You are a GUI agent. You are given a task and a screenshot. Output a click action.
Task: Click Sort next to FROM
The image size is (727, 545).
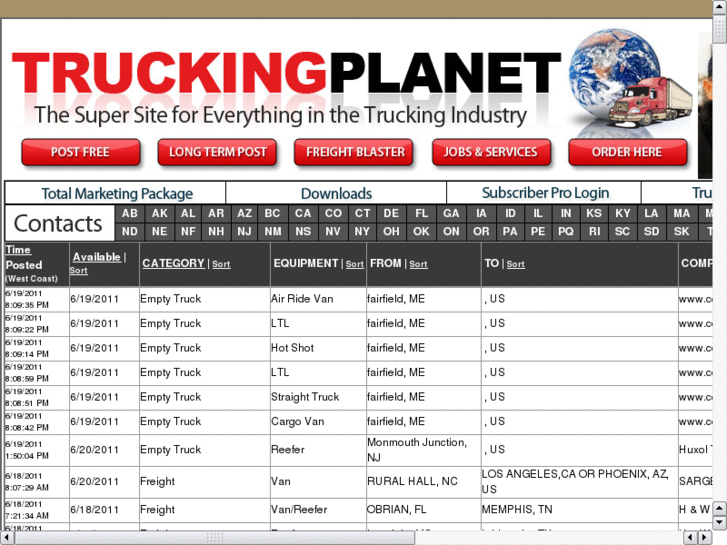pyautogui.click(x=418, y=264)
